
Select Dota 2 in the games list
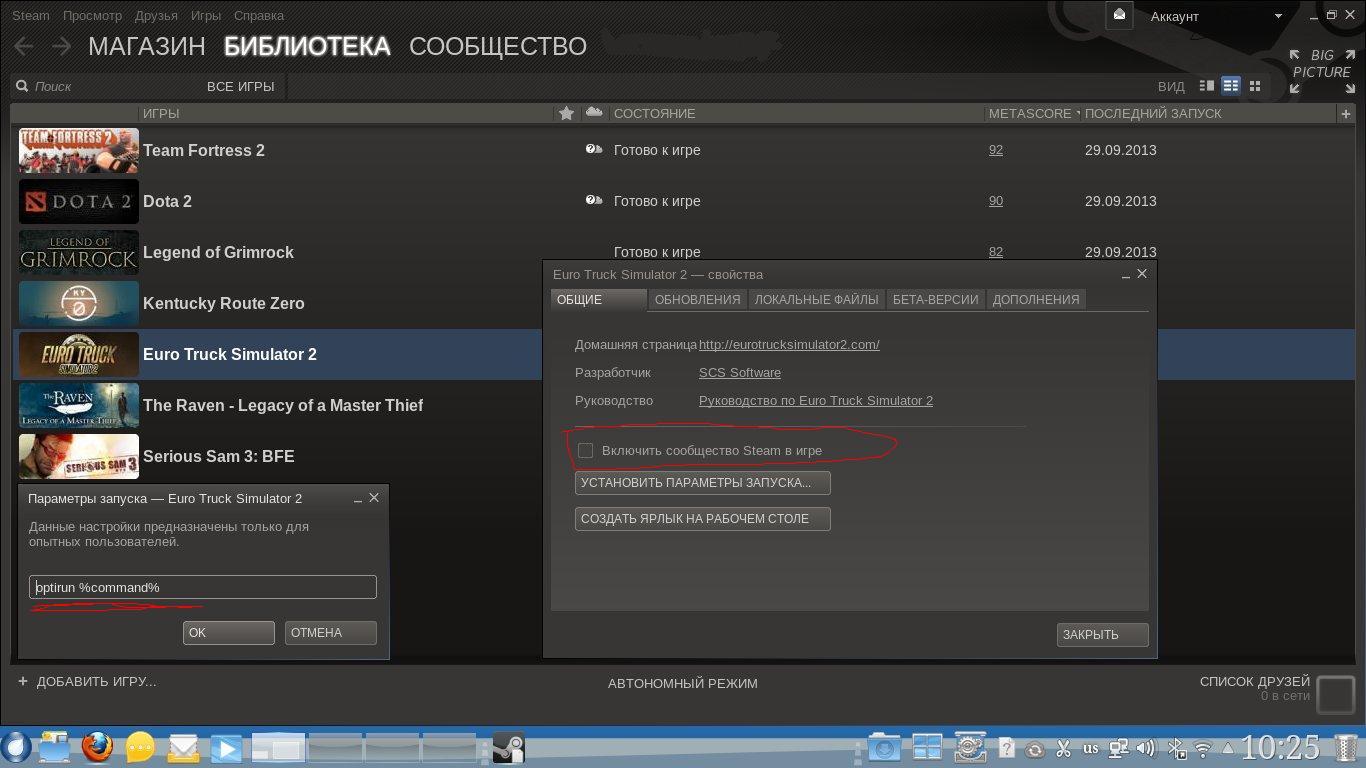(x=683, y=201)
